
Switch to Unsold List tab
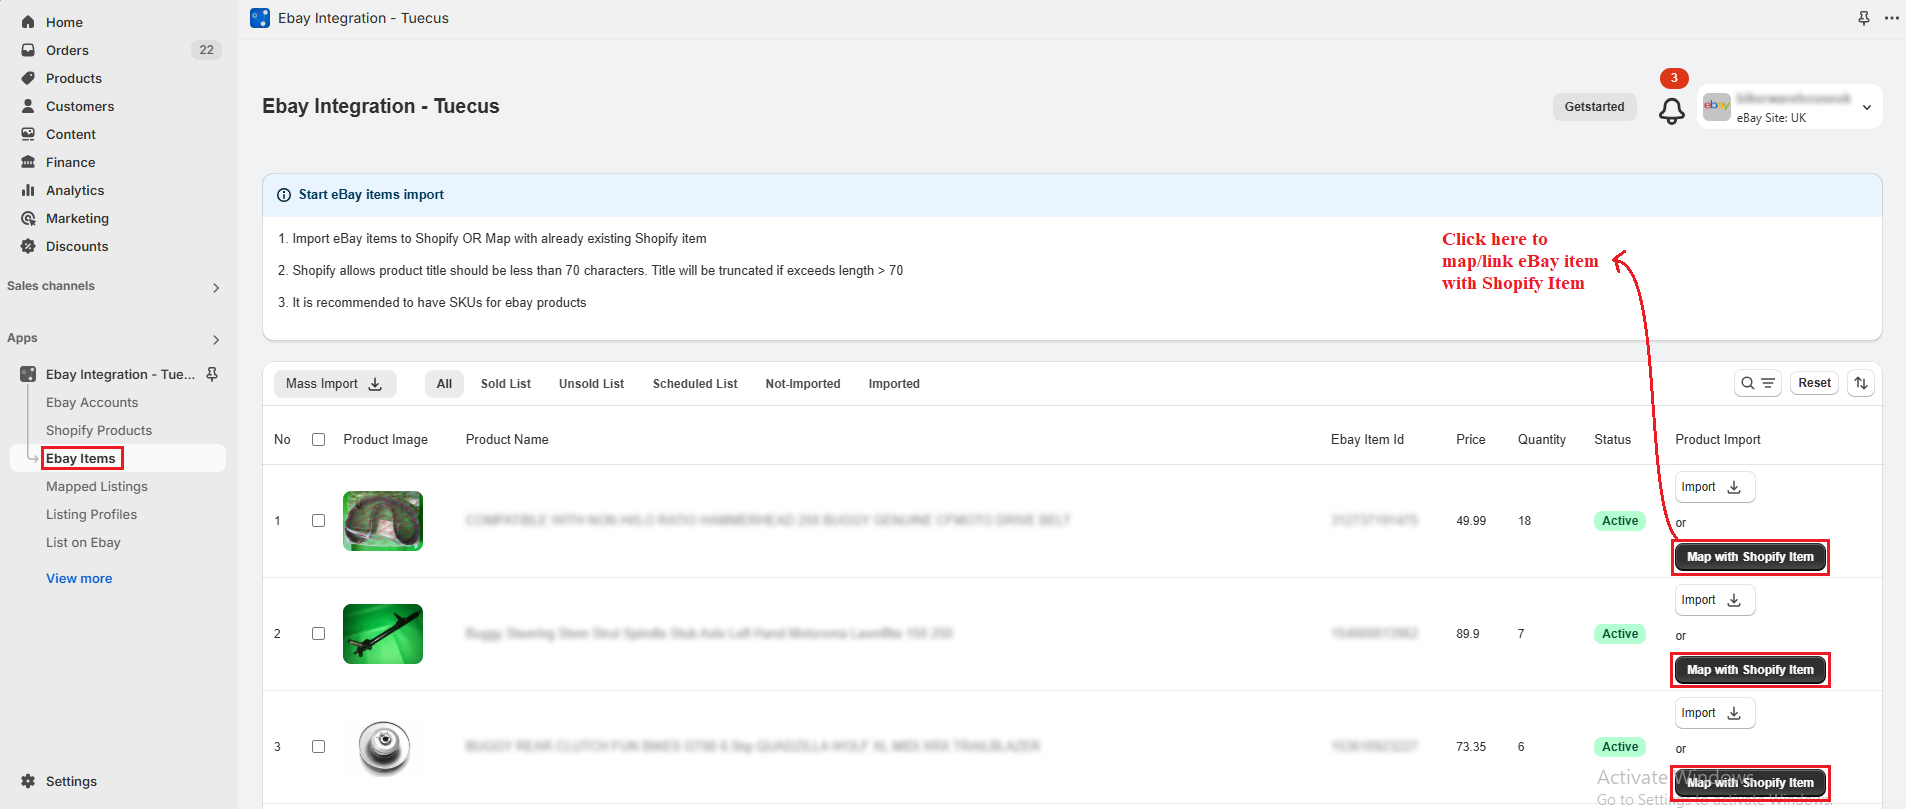pyautogui.click(x=591, y=383)
